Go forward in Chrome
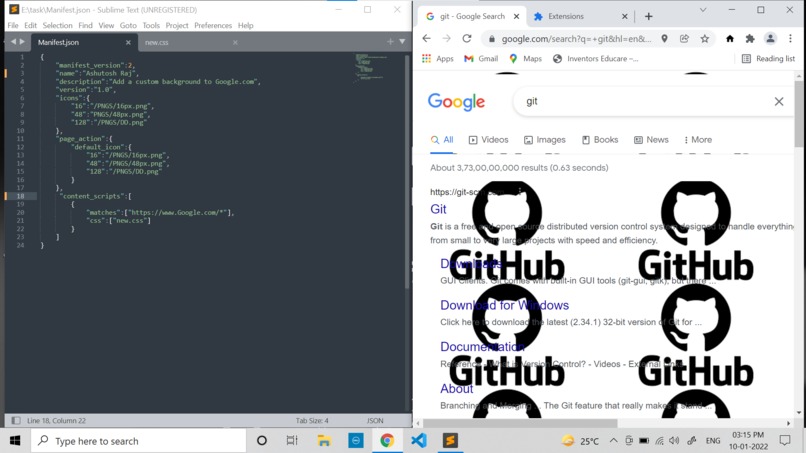Viewport: 806px width, 453px height. [x=446, y=39]
